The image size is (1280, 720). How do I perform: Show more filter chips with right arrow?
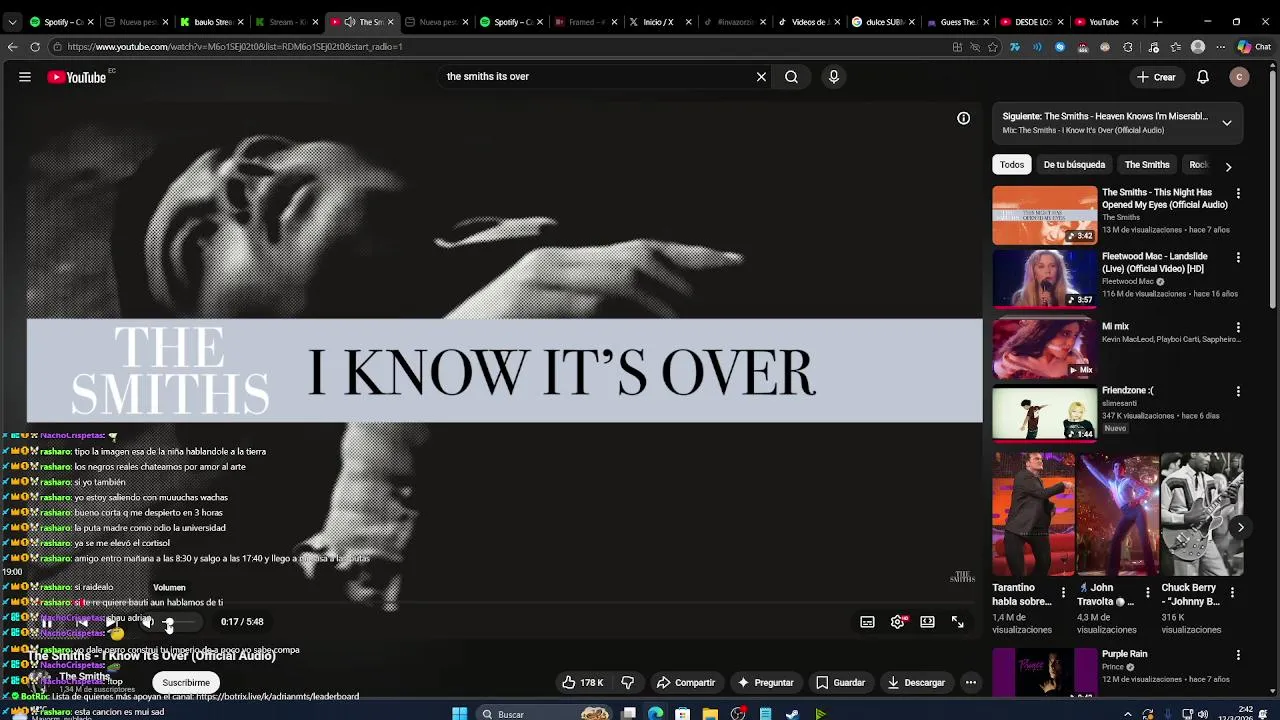click(1228, 166)
